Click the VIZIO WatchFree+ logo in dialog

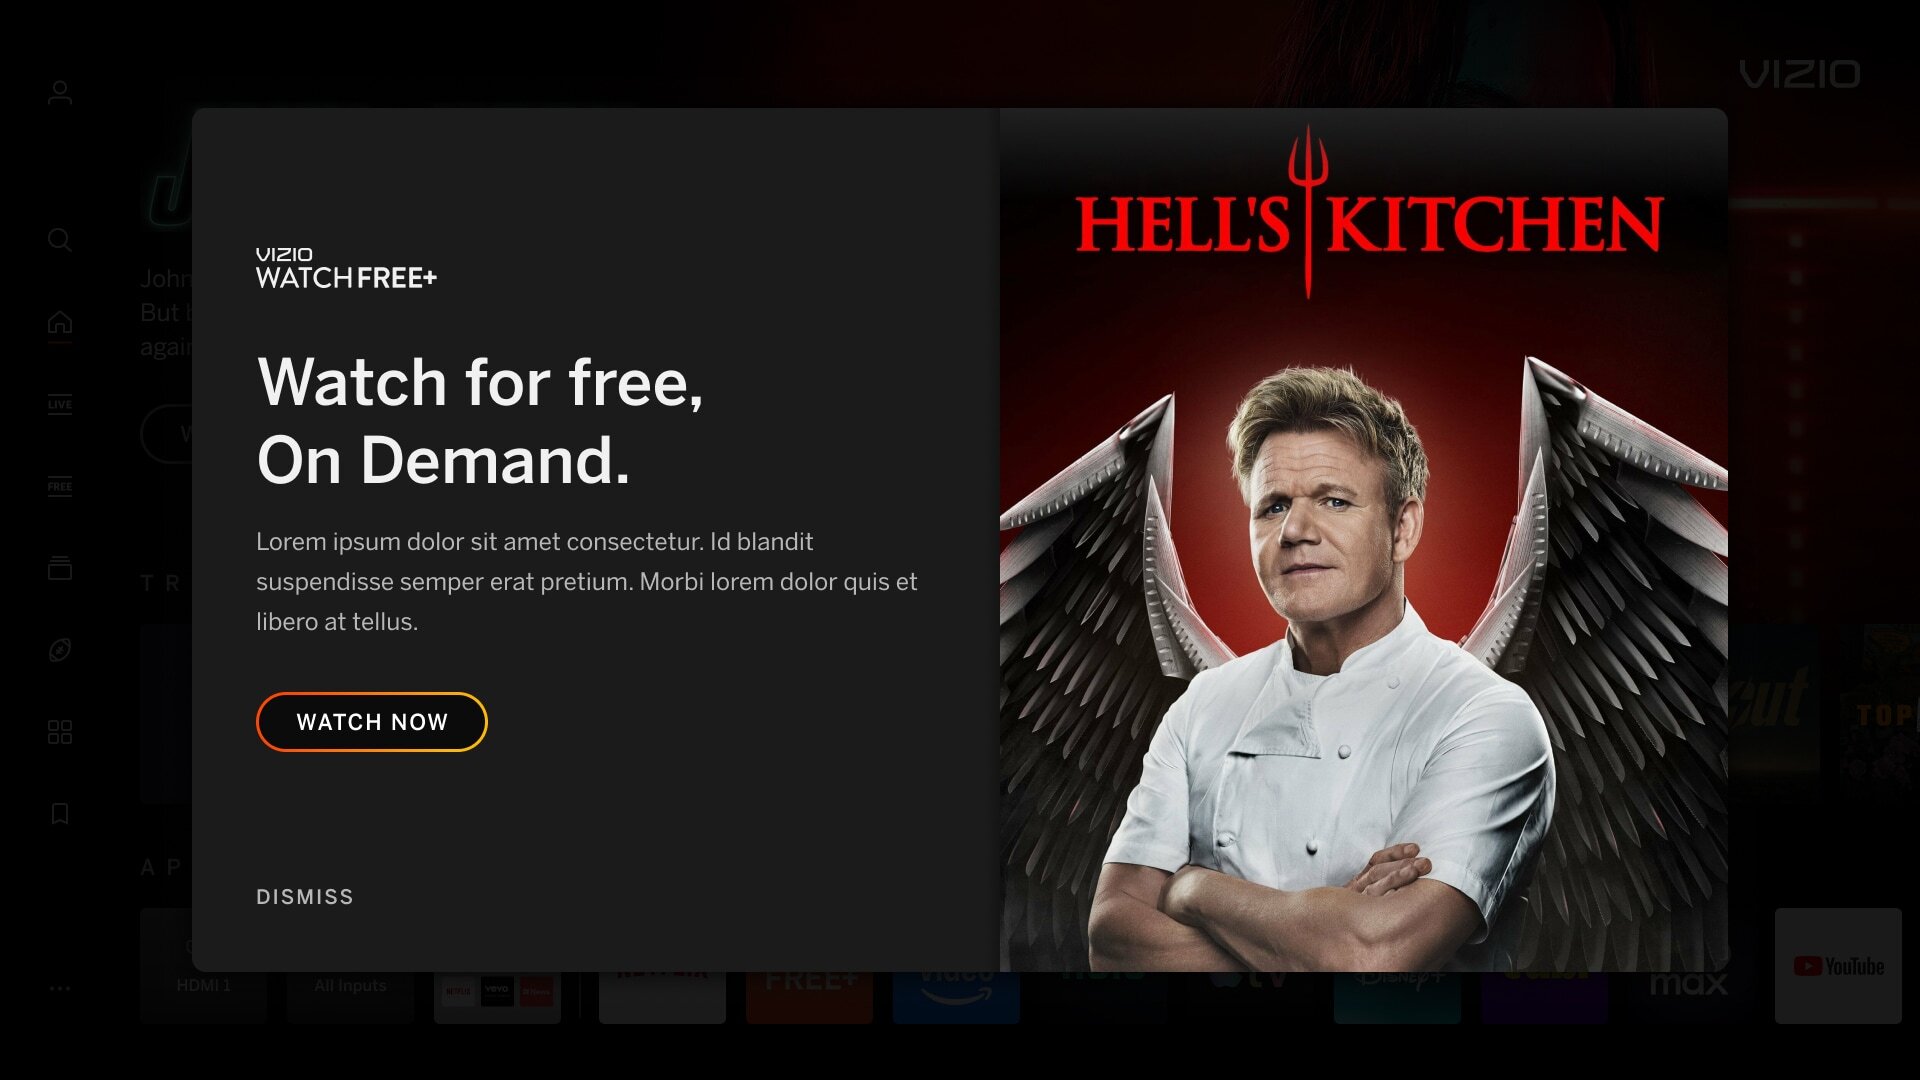click(x=346, y=268)
